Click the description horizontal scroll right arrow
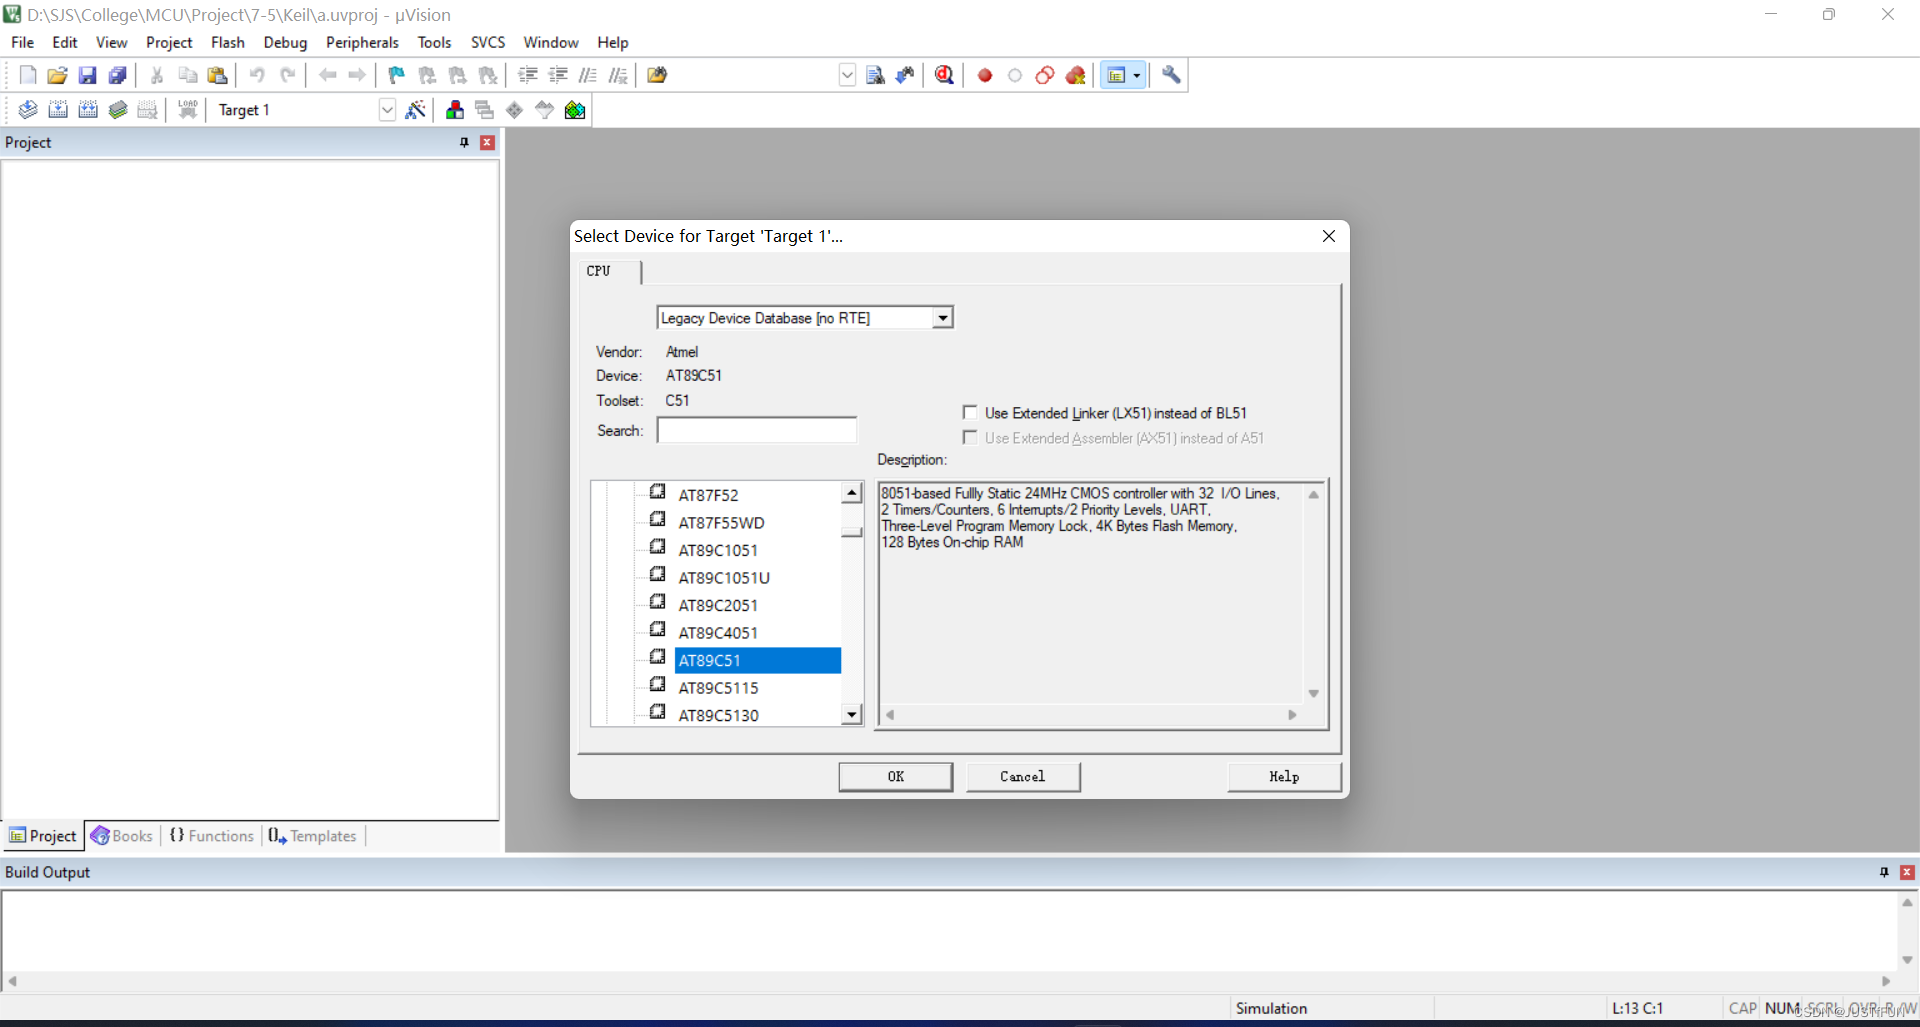The height and width of the screenshot is (1027, 1920). coord(1292,715)
